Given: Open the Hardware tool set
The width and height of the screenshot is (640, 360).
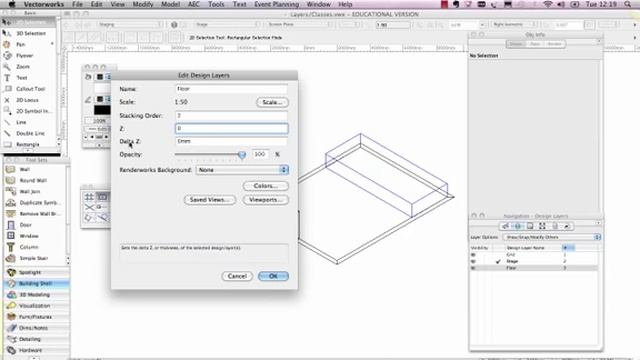Looking at the screenshot, I should [37, 350].
